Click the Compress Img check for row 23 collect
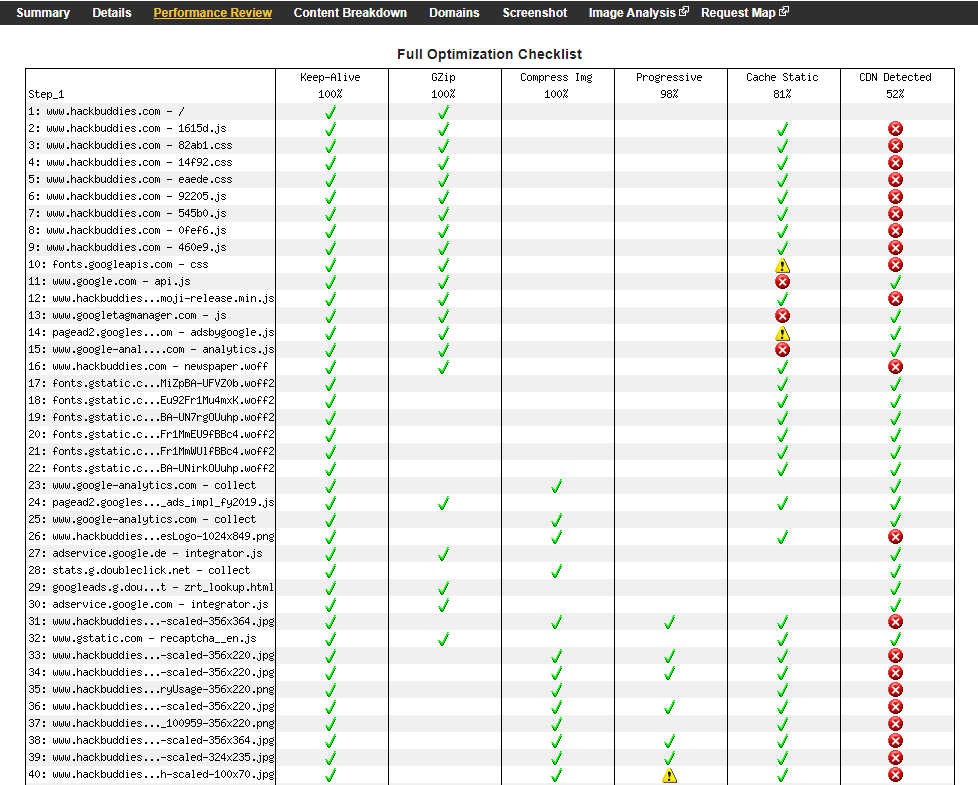Screen dimensions: 978x785 556,486
